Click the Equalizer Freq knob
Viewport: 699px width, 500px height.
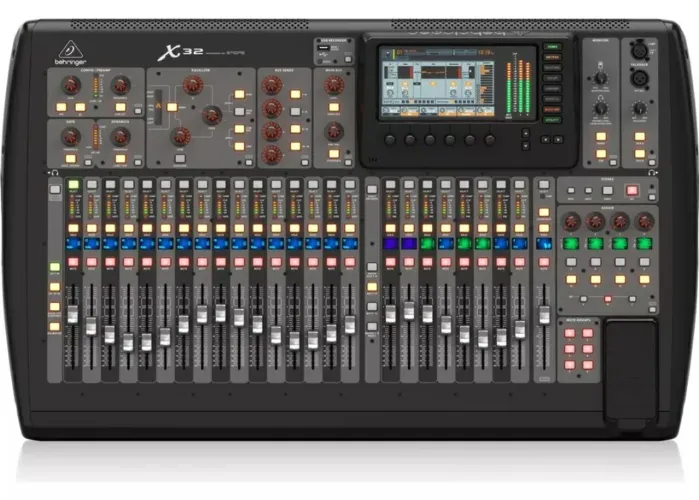(x=212, y=115)
